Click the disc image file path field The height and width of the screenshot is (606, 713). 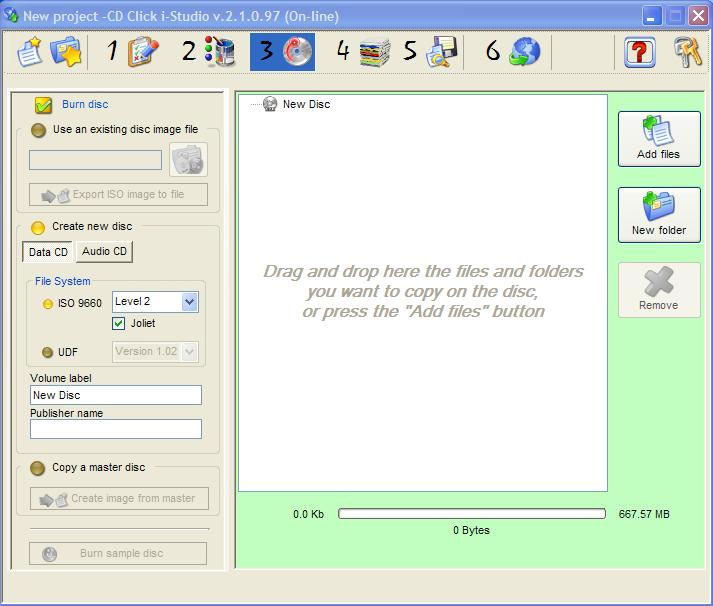coord(95,160)
